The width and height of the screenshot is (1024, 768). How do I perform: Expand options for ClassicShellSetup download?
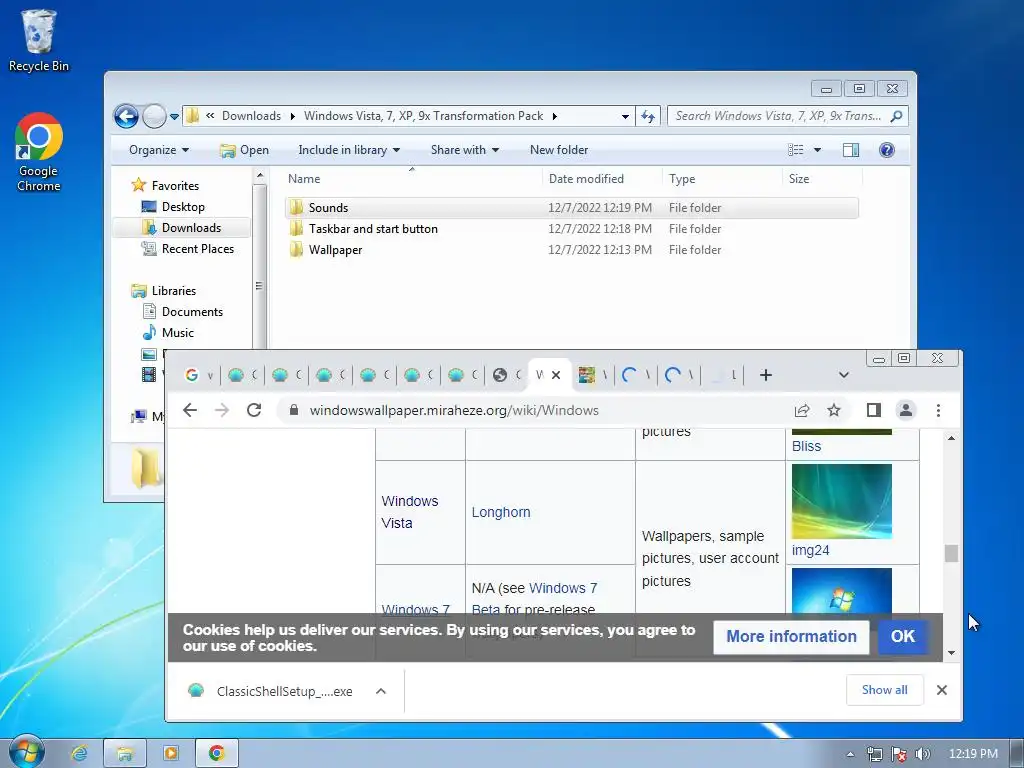point(381,690)
